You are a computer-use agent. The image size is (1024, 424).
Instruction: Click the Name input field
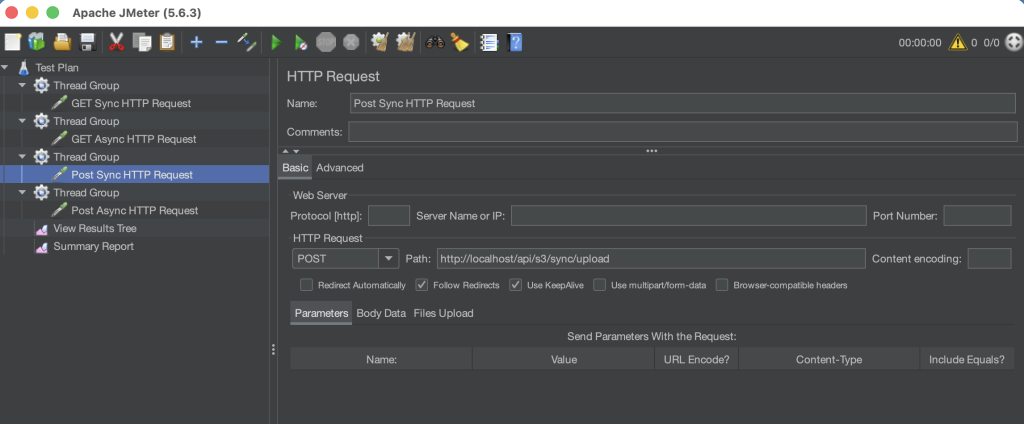[682, 103]
